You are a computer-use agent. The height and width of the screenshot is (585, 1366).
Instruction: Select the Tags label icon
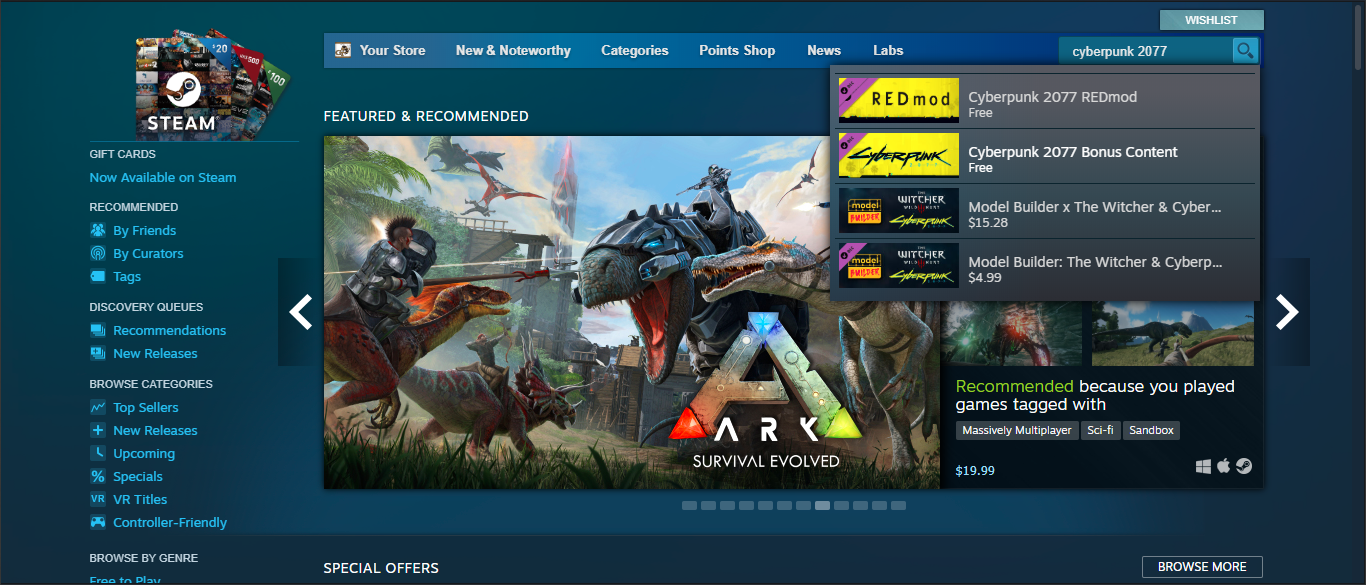[x=98, y=276]
